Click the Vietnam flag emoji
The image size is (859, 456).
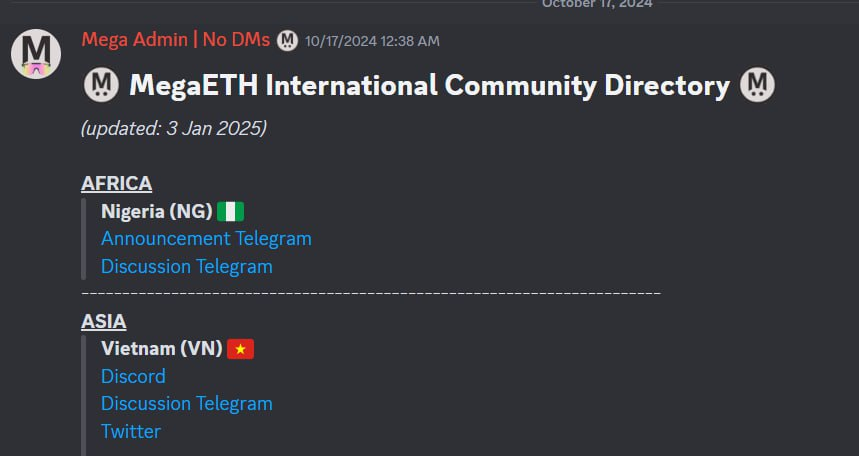coord(241,349)
